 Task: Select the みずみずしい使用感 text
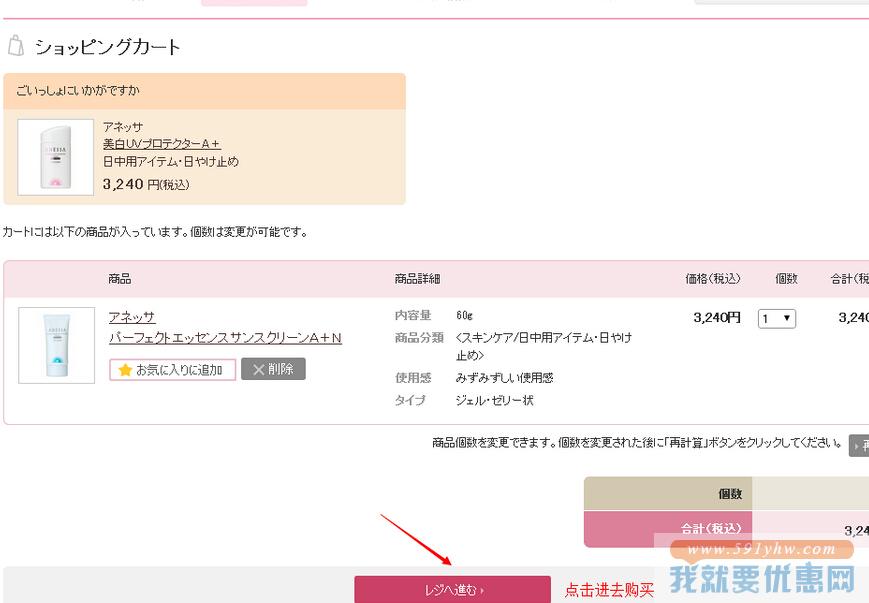(504, 378)
